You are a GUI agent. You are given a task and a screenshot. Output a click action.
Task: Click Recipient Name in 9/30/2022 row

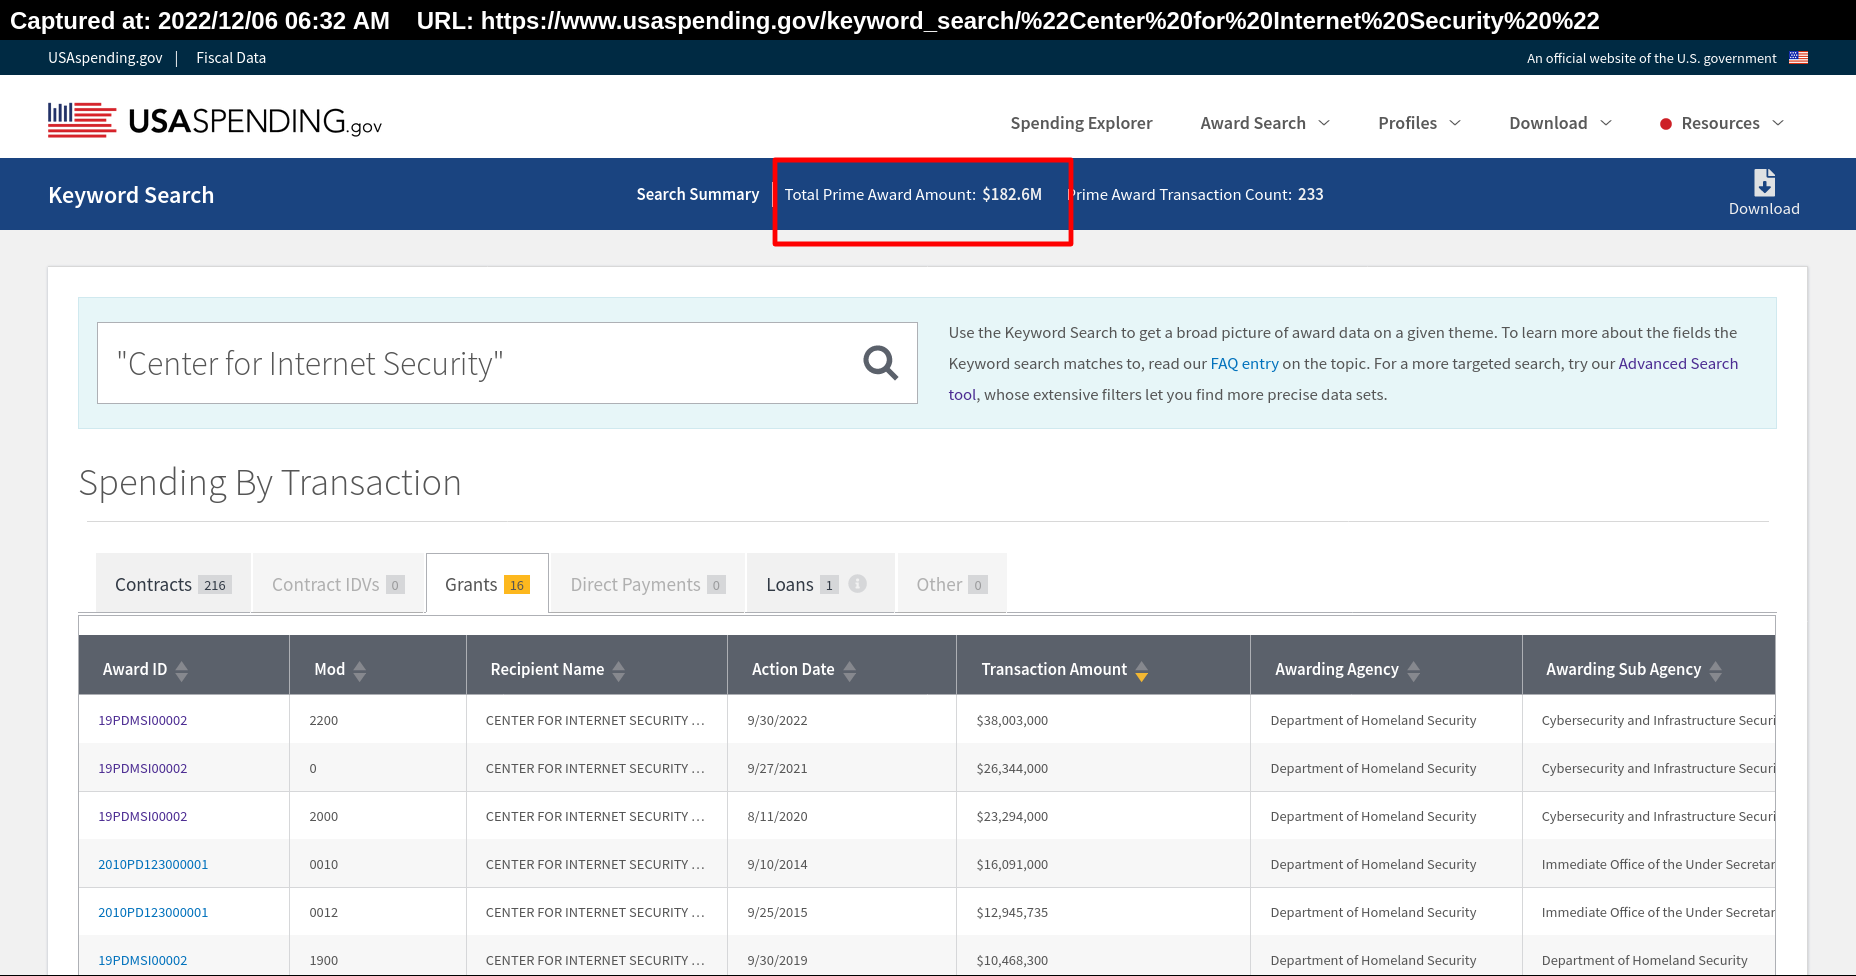coord(595,720)
